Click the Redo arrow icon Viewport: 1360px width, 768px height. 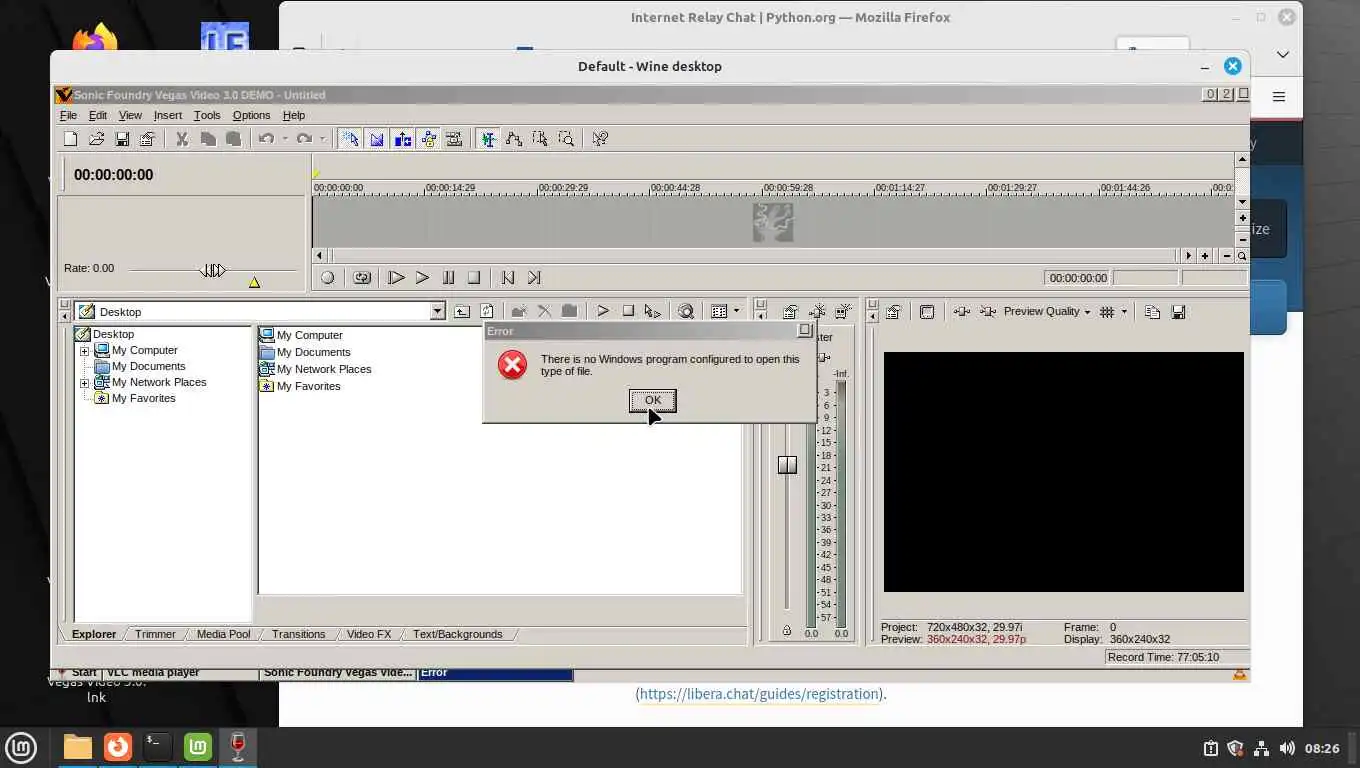point(304,139)
